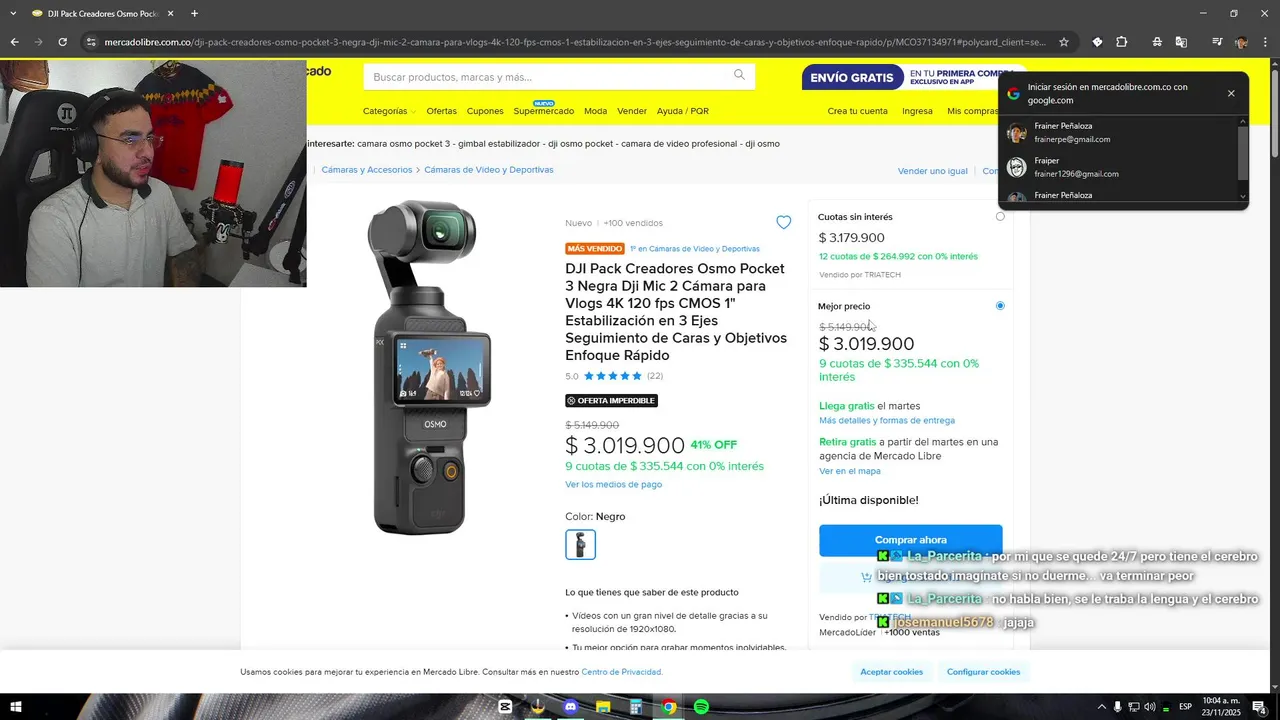Close the DJI Pack Creadores tab
Image resolution: width=1280 pixels, height=720 pixels.
tap(170, 14)
